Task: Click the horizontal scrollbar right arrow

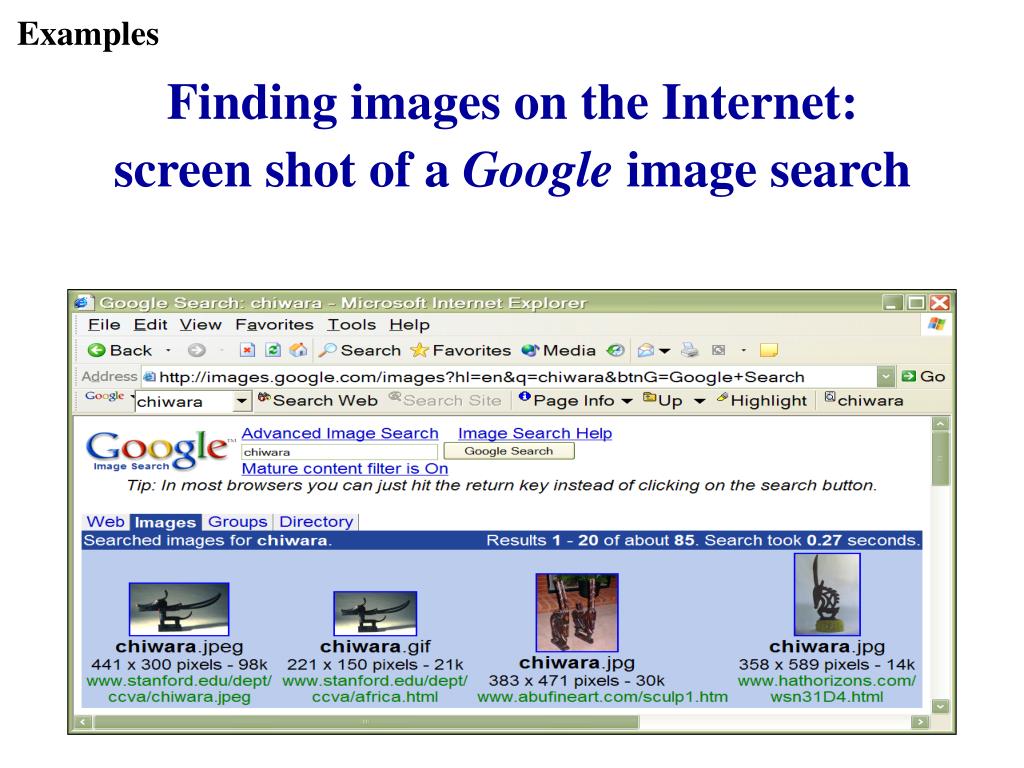Action: 920,722
